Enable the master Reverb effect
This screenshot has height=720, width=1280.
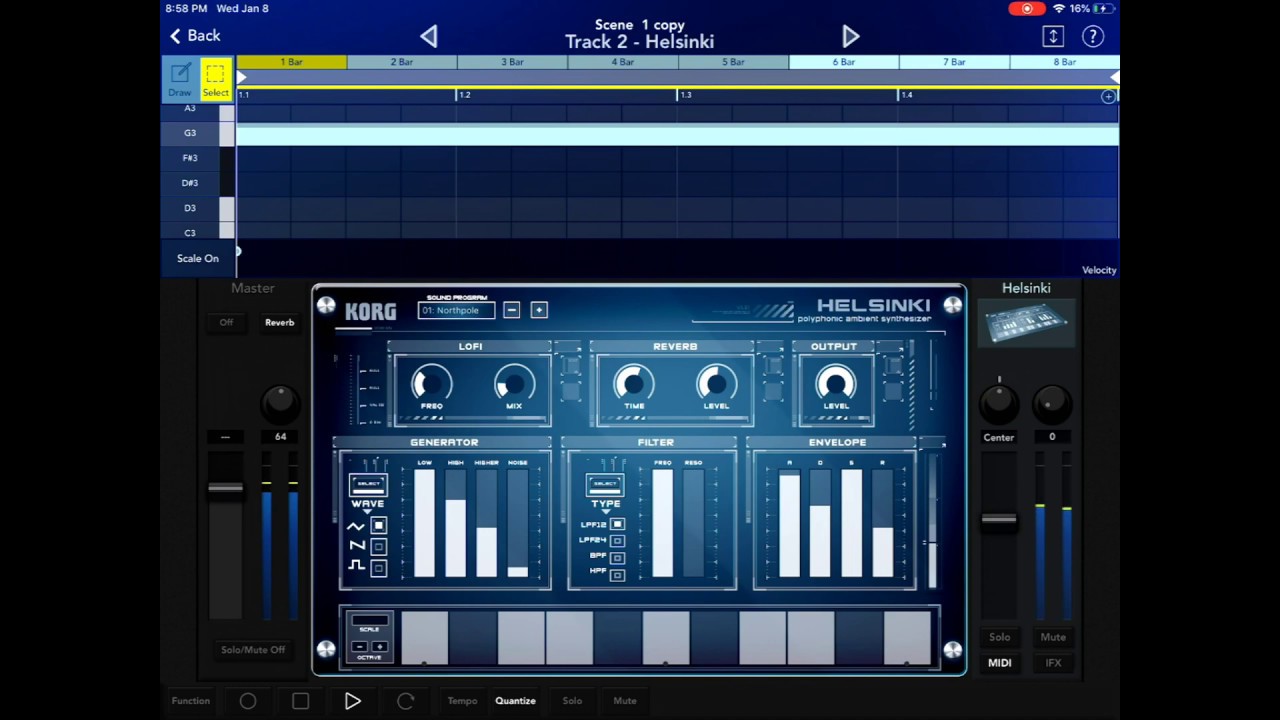pyautogui.click(x=280, y=323)
